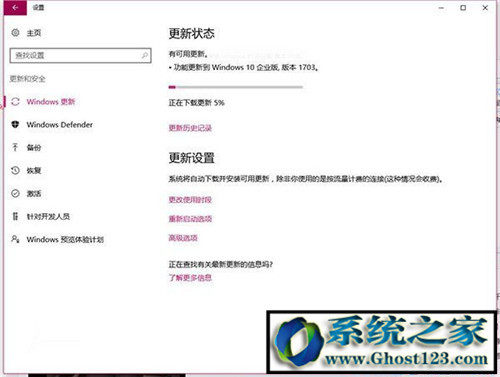This screenshot has width=500, height=377.
Task: Go to 恢复 recovery section
Action: coord(34,171)
